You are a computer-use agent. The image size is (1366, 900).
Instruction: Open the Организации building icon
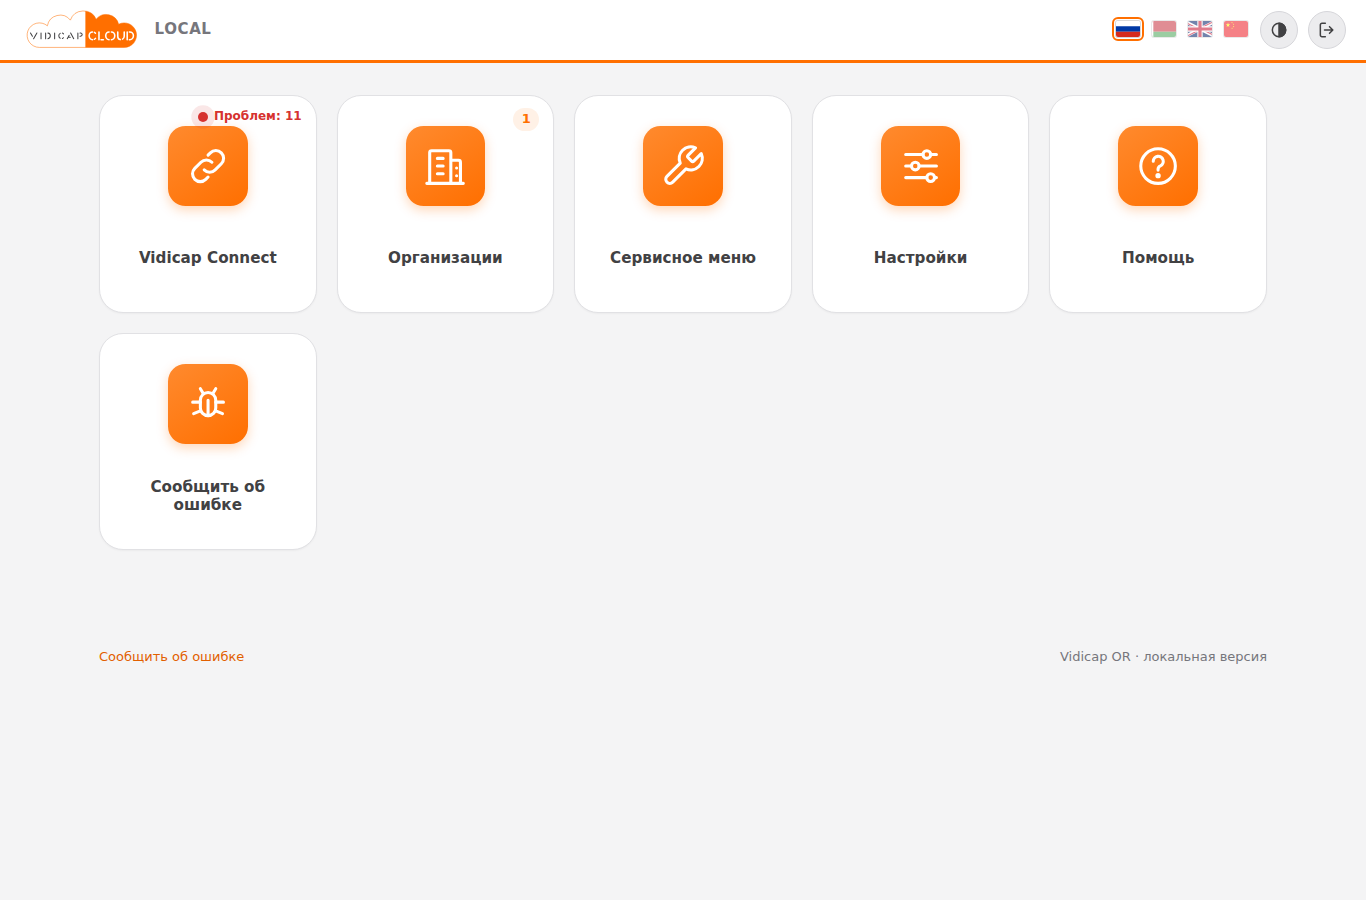(x=445, y=166)
